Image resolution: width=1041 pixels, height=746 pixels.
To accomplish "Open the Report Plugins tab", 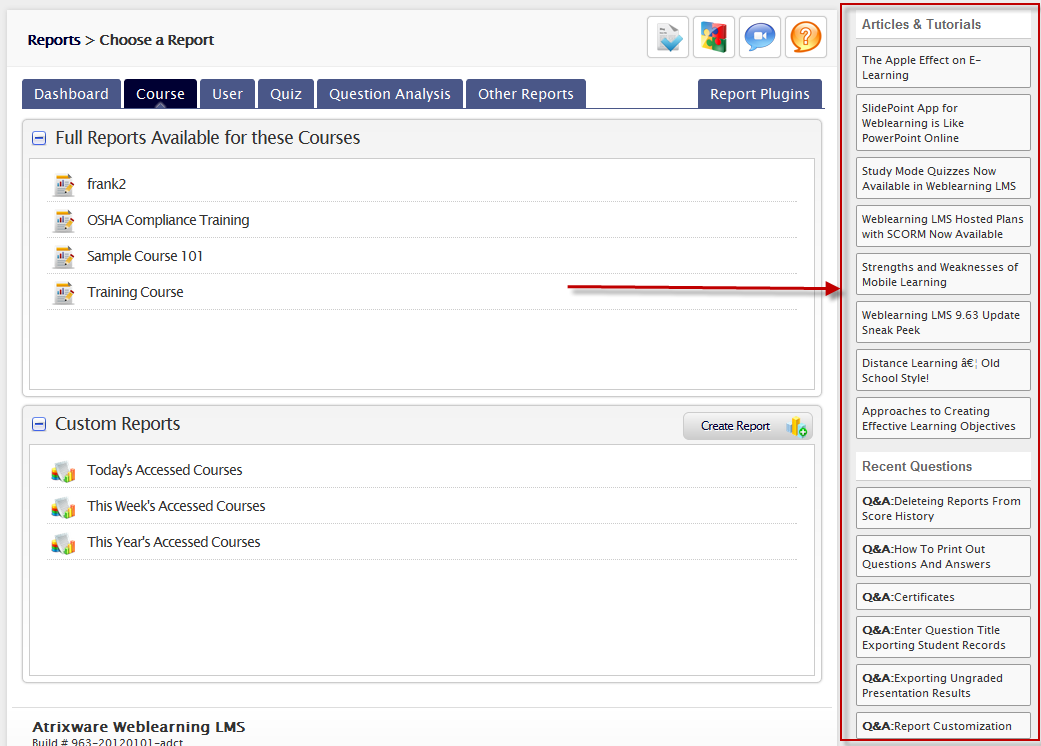I will [x=760, y=94].
